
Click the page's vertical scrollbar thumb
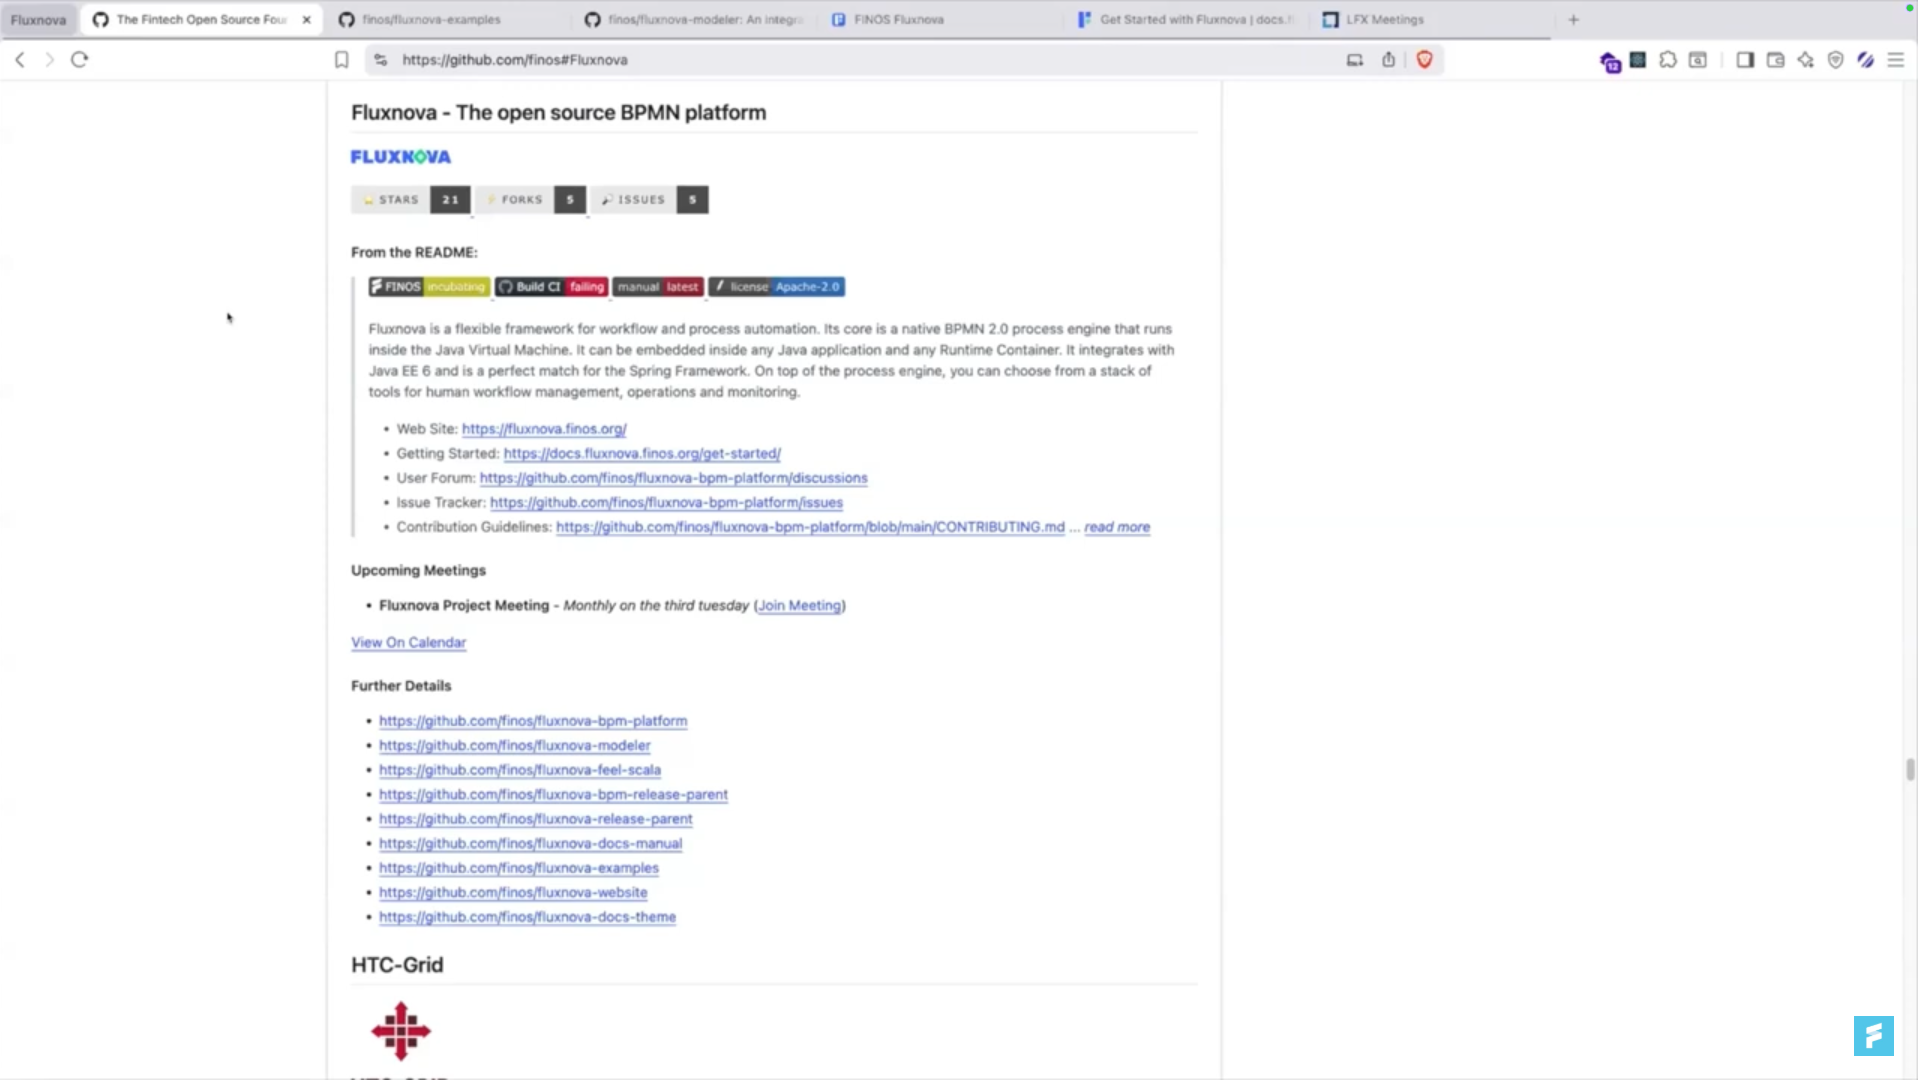pos(1910,769)
